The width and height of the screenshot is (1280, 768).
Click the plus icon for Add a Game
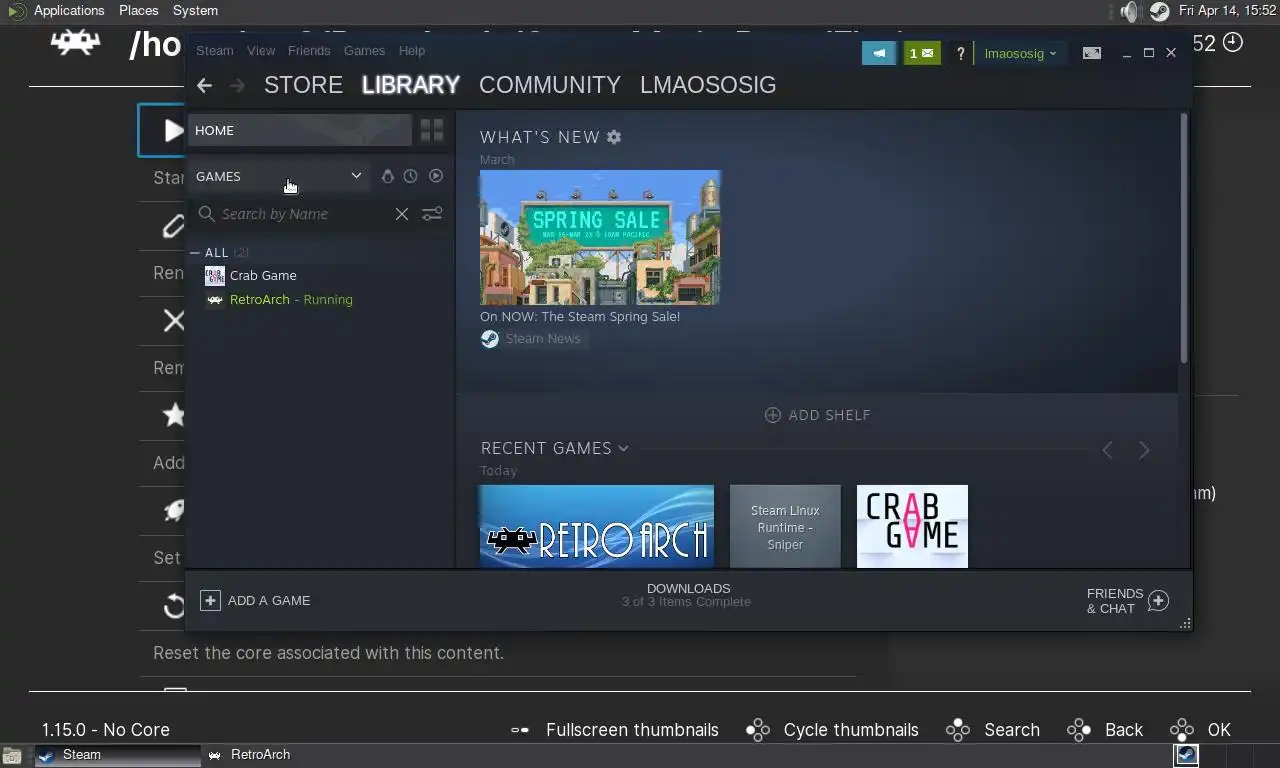pos(210,600)
